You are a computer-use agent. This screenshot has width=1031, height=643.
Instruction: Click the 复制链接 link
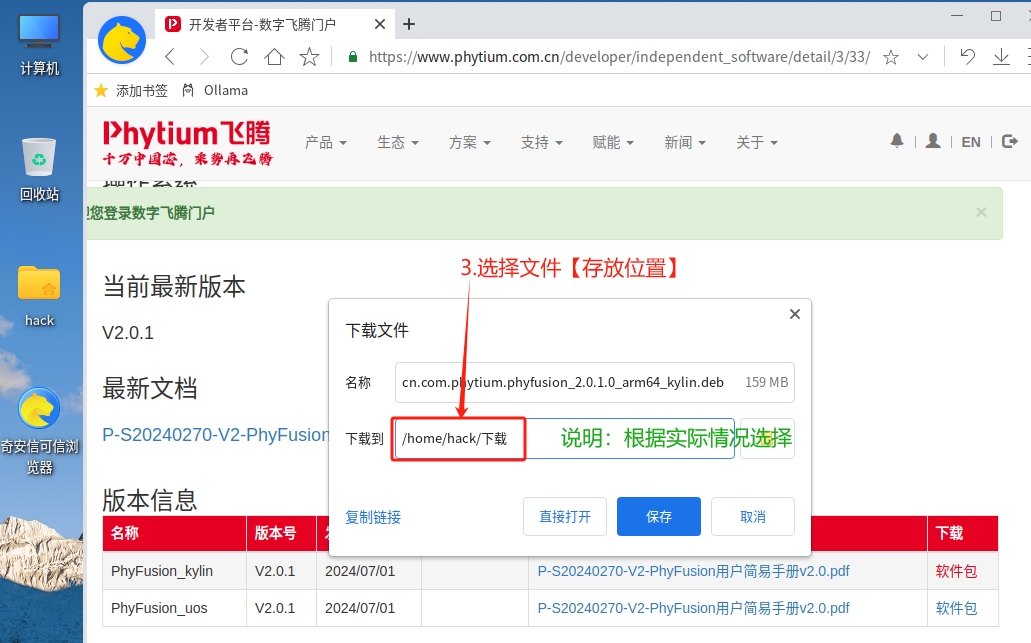coord(373,517)
